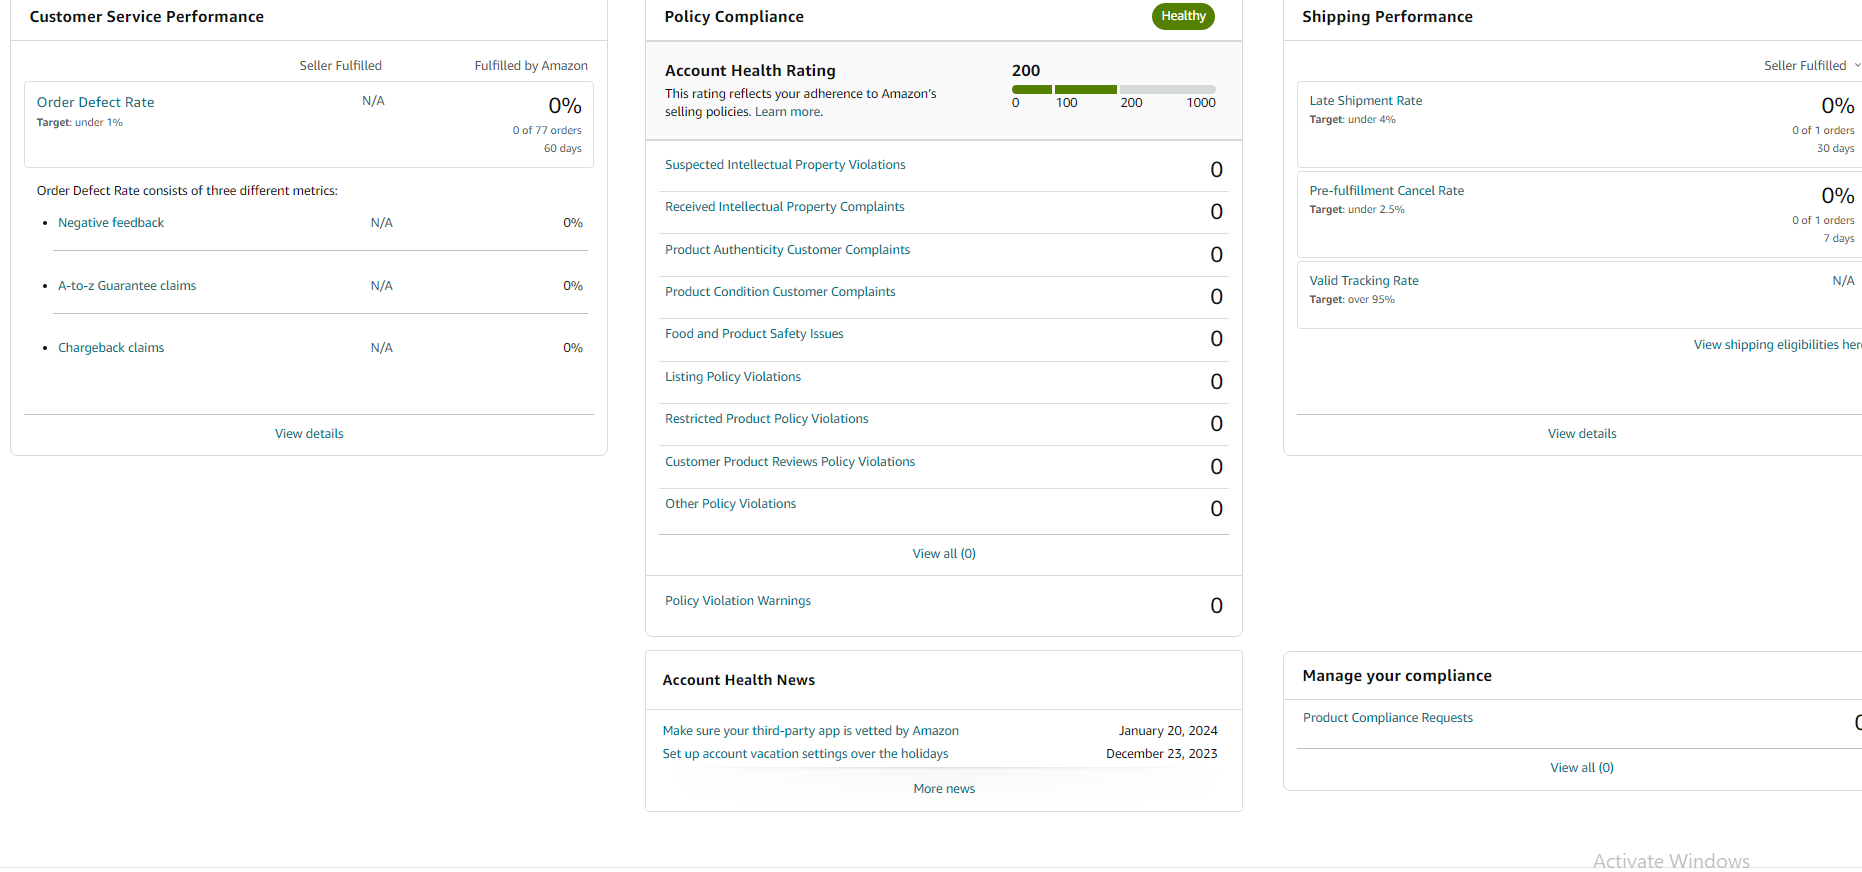Open Policy Violation Warnings

pos(738,601)
